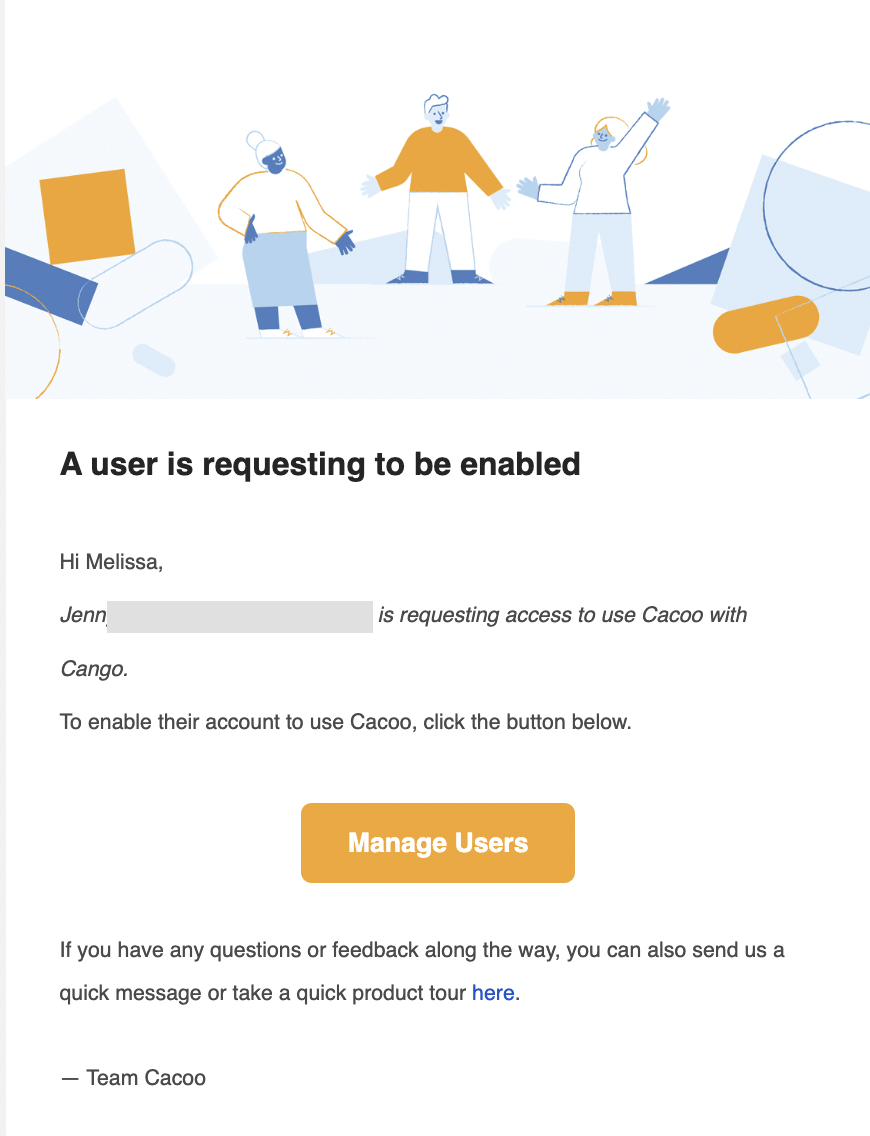870x1136 pixels.
Task: Click the grey redacted name block
Action: [240, 617]
